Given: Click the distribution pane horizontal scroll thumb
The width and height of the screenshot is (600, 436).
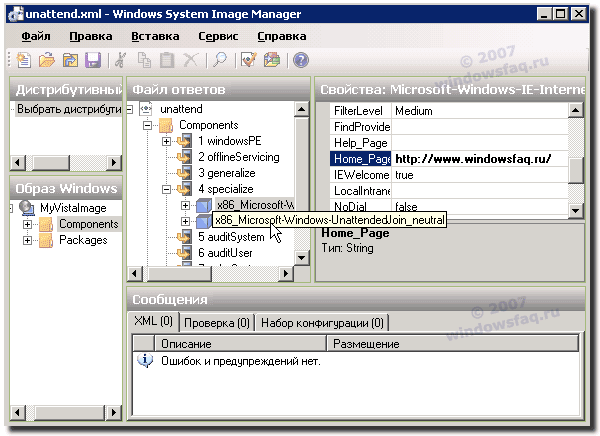Looking at the screenshot, I should coord(51,162).
